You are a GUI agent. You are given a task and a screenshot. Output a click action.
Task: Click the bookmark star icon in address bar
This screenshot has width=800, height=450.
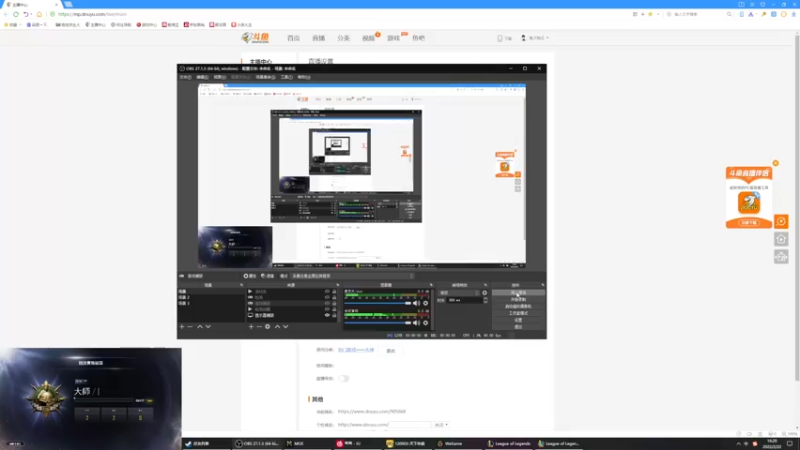click(x=650, y=14)
